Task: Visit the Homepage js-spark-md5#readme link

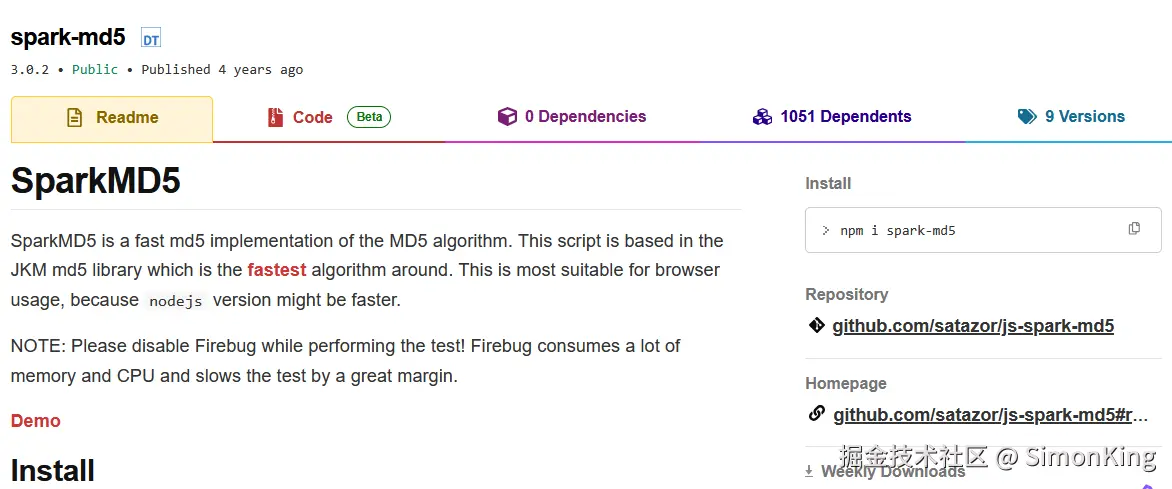Action: point(990,415)
